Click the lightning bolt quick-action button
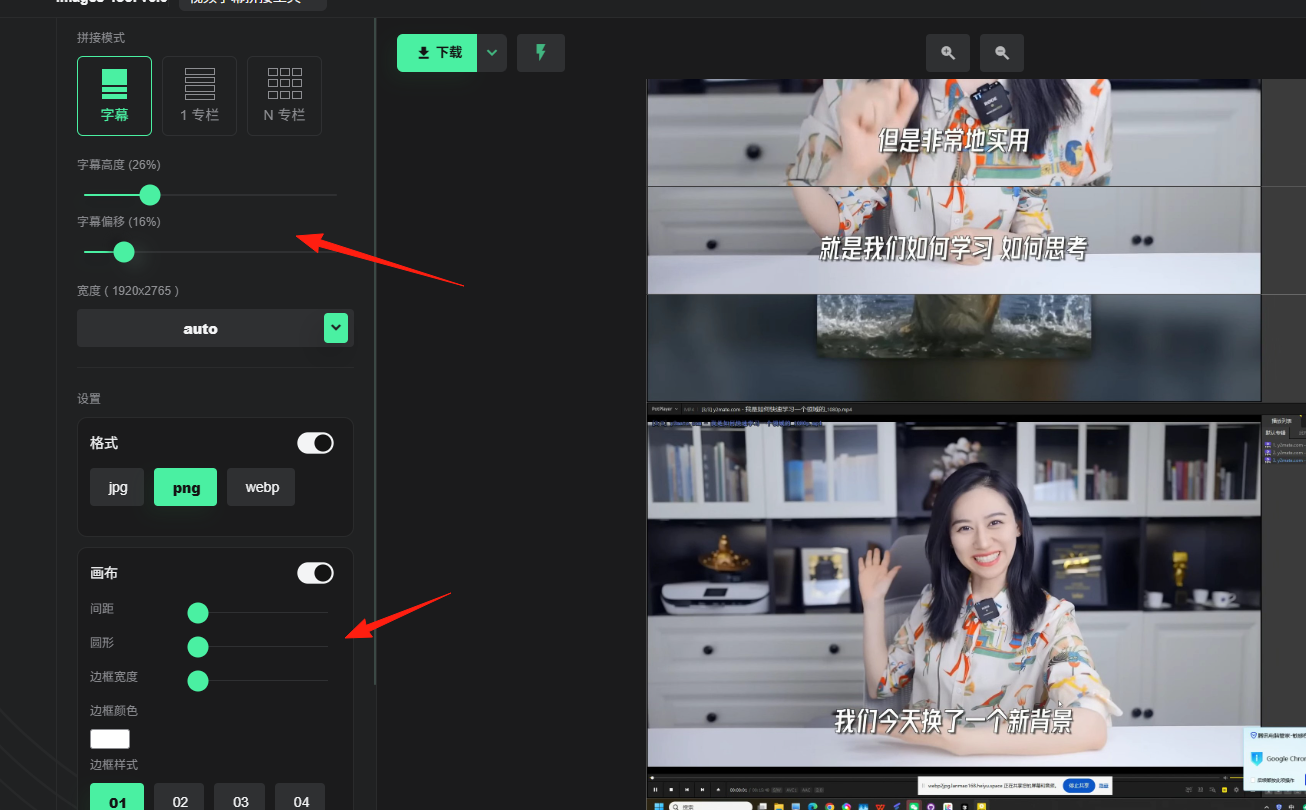This screenshot has width=1306, height=810. [x=541, y=53]
